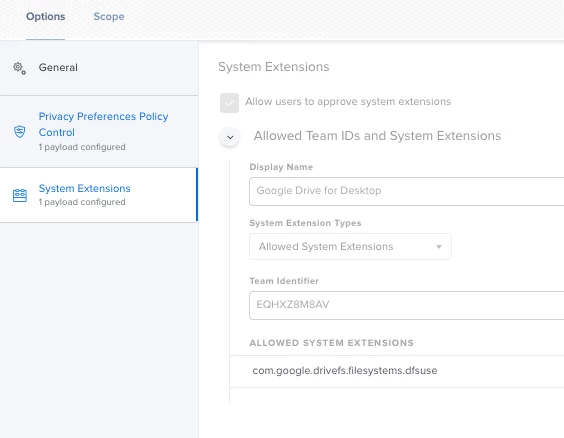This screenshot has width=564, height=438.
Task: Click the dropdown arrow for extension types
Action: (x=438, y=247)
